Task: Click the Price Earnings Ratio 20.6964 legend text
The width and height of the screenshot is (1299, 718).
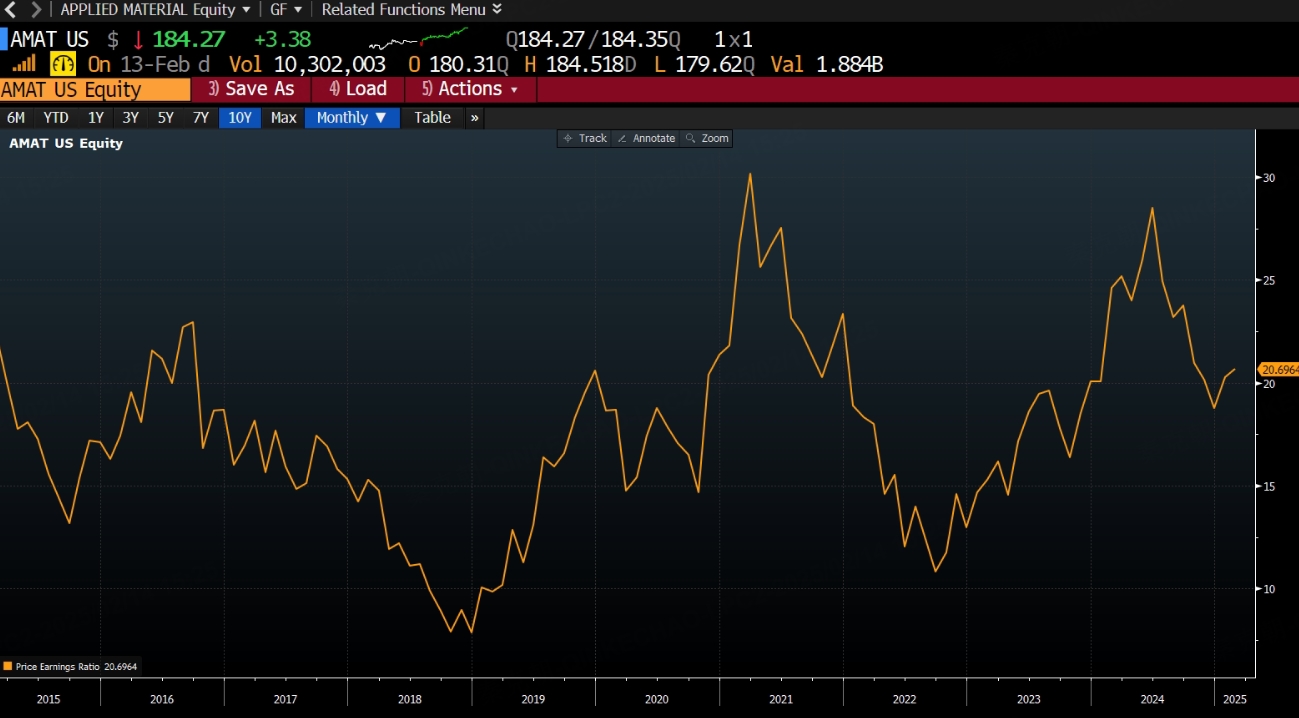Action: point(77,666)
